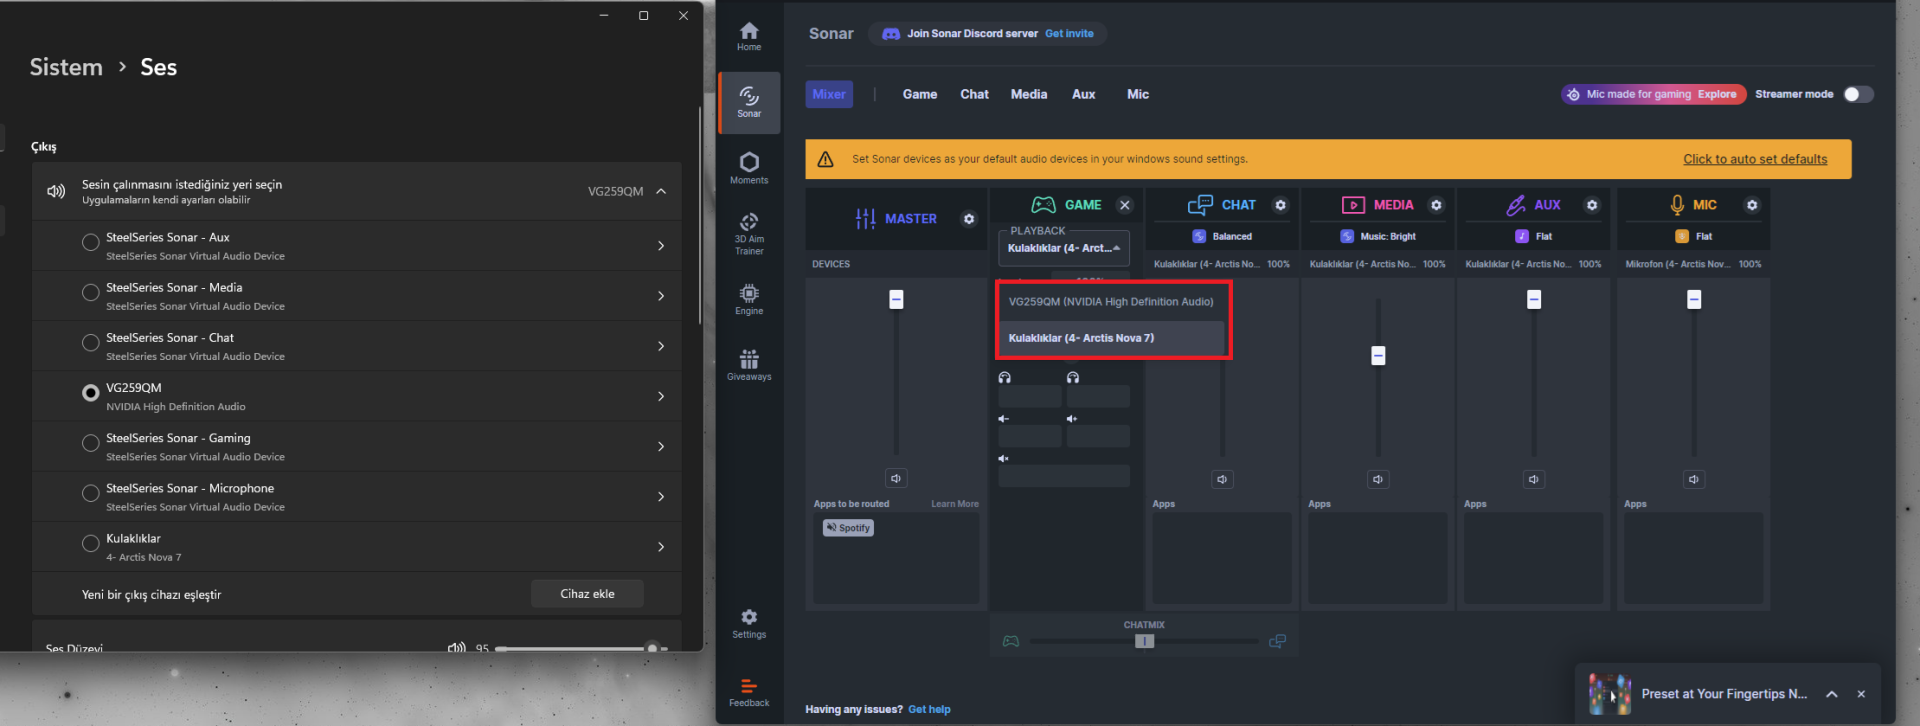Open Aux channel settings gear
The height and width of the screenshot is (726, 1920).
[x=1592, y=205]
